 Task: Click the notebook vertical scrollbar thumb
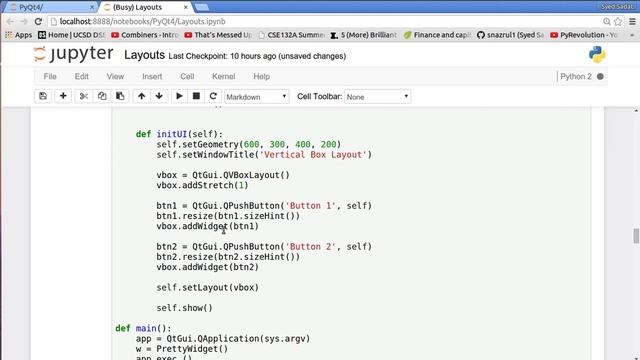[636, 236]
